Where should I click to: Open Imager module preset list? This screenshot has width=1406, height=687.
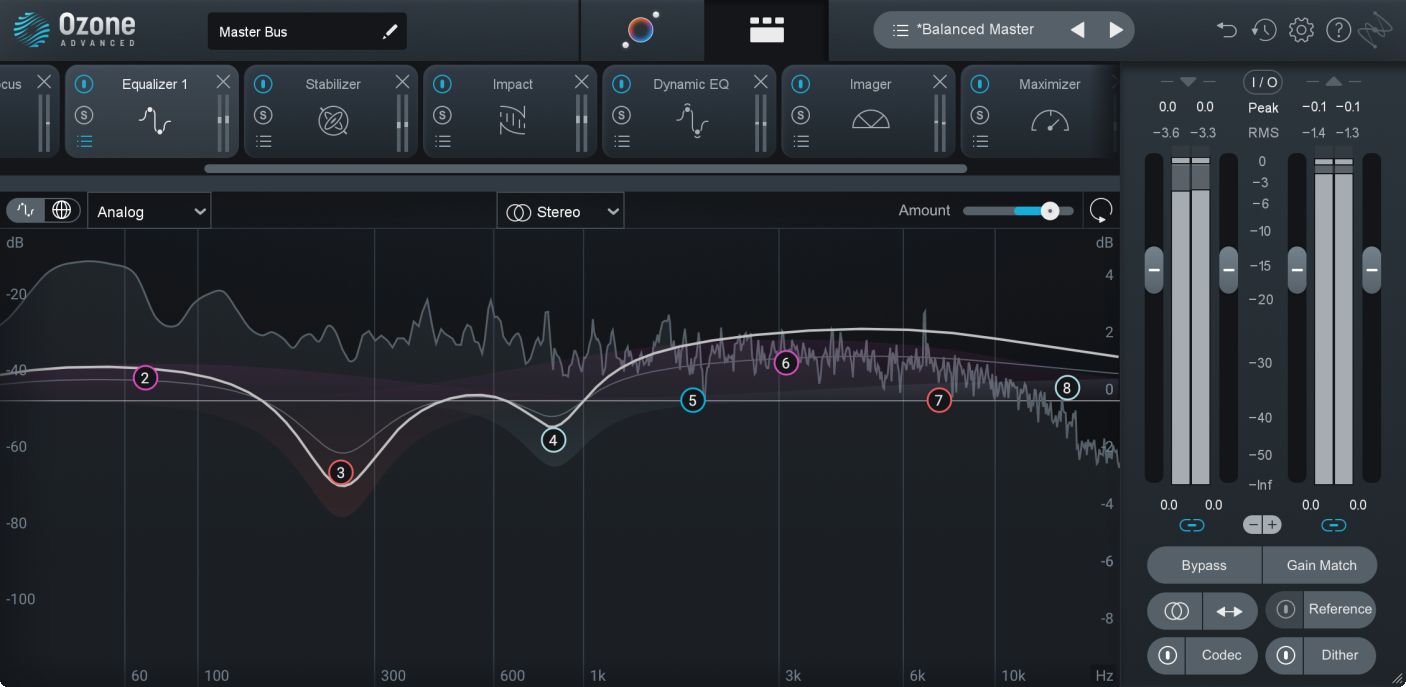801,141
